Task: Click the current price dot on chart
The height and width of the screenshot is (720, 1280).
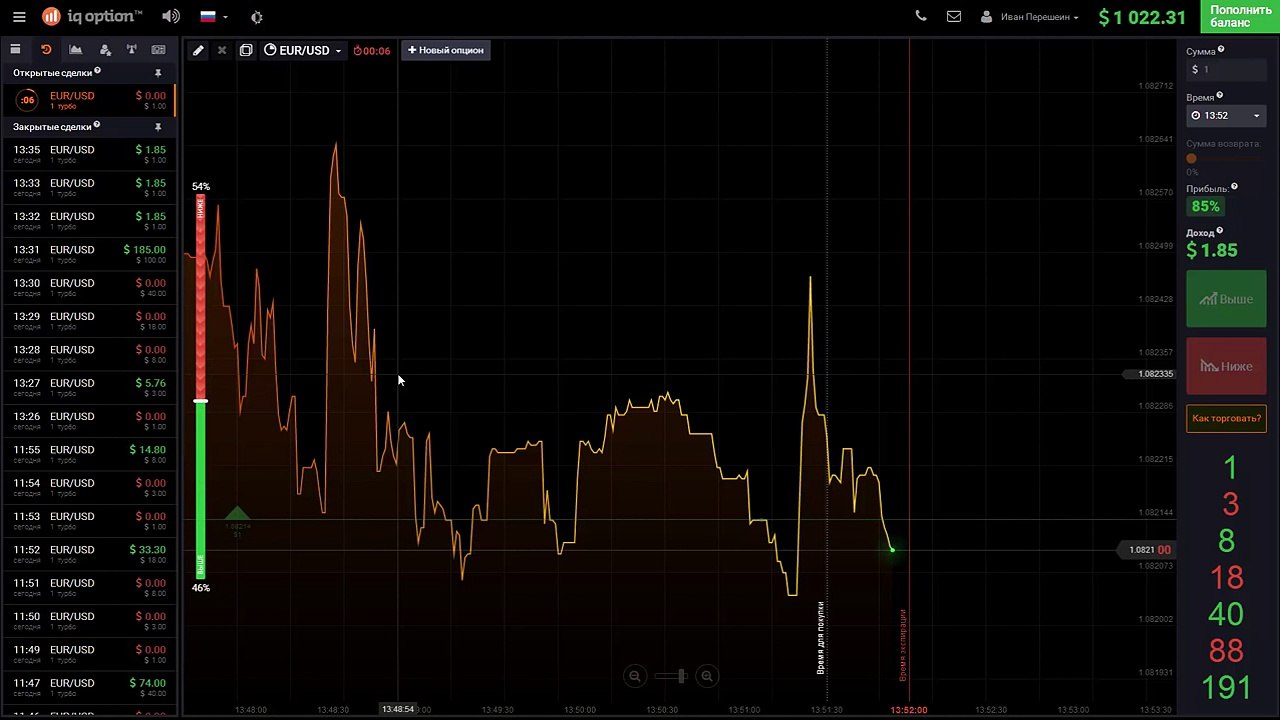Action: (x=892, y=549)
